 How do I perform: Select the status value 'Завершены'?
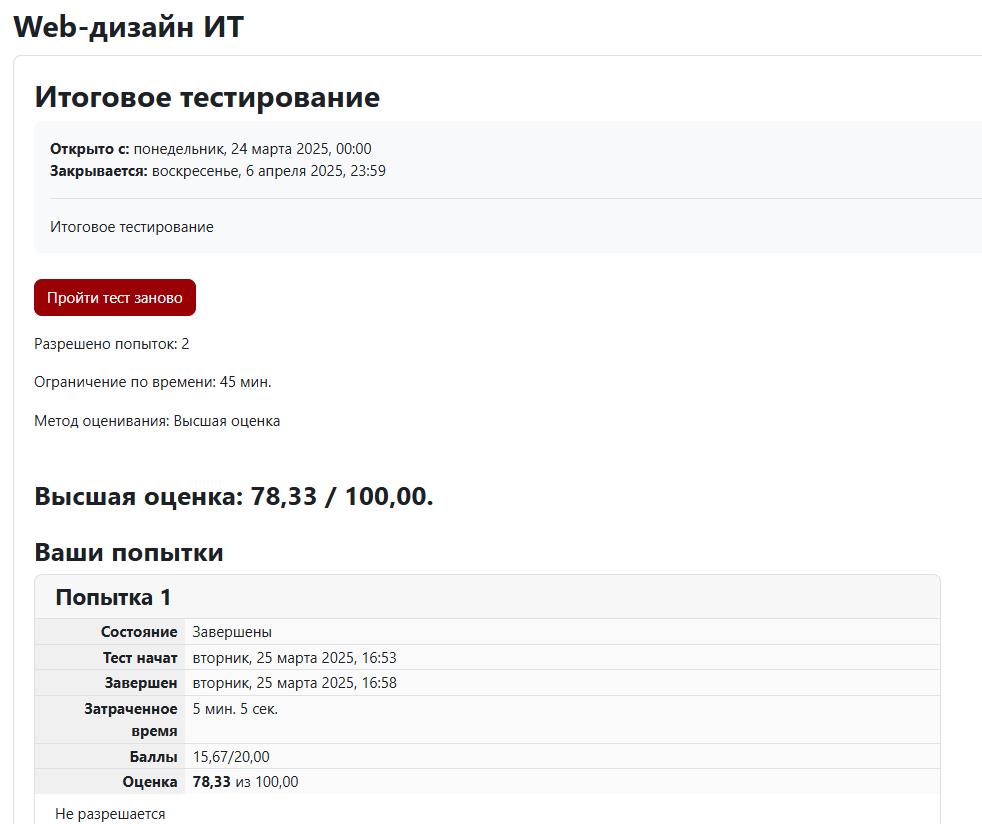point(232,632)
